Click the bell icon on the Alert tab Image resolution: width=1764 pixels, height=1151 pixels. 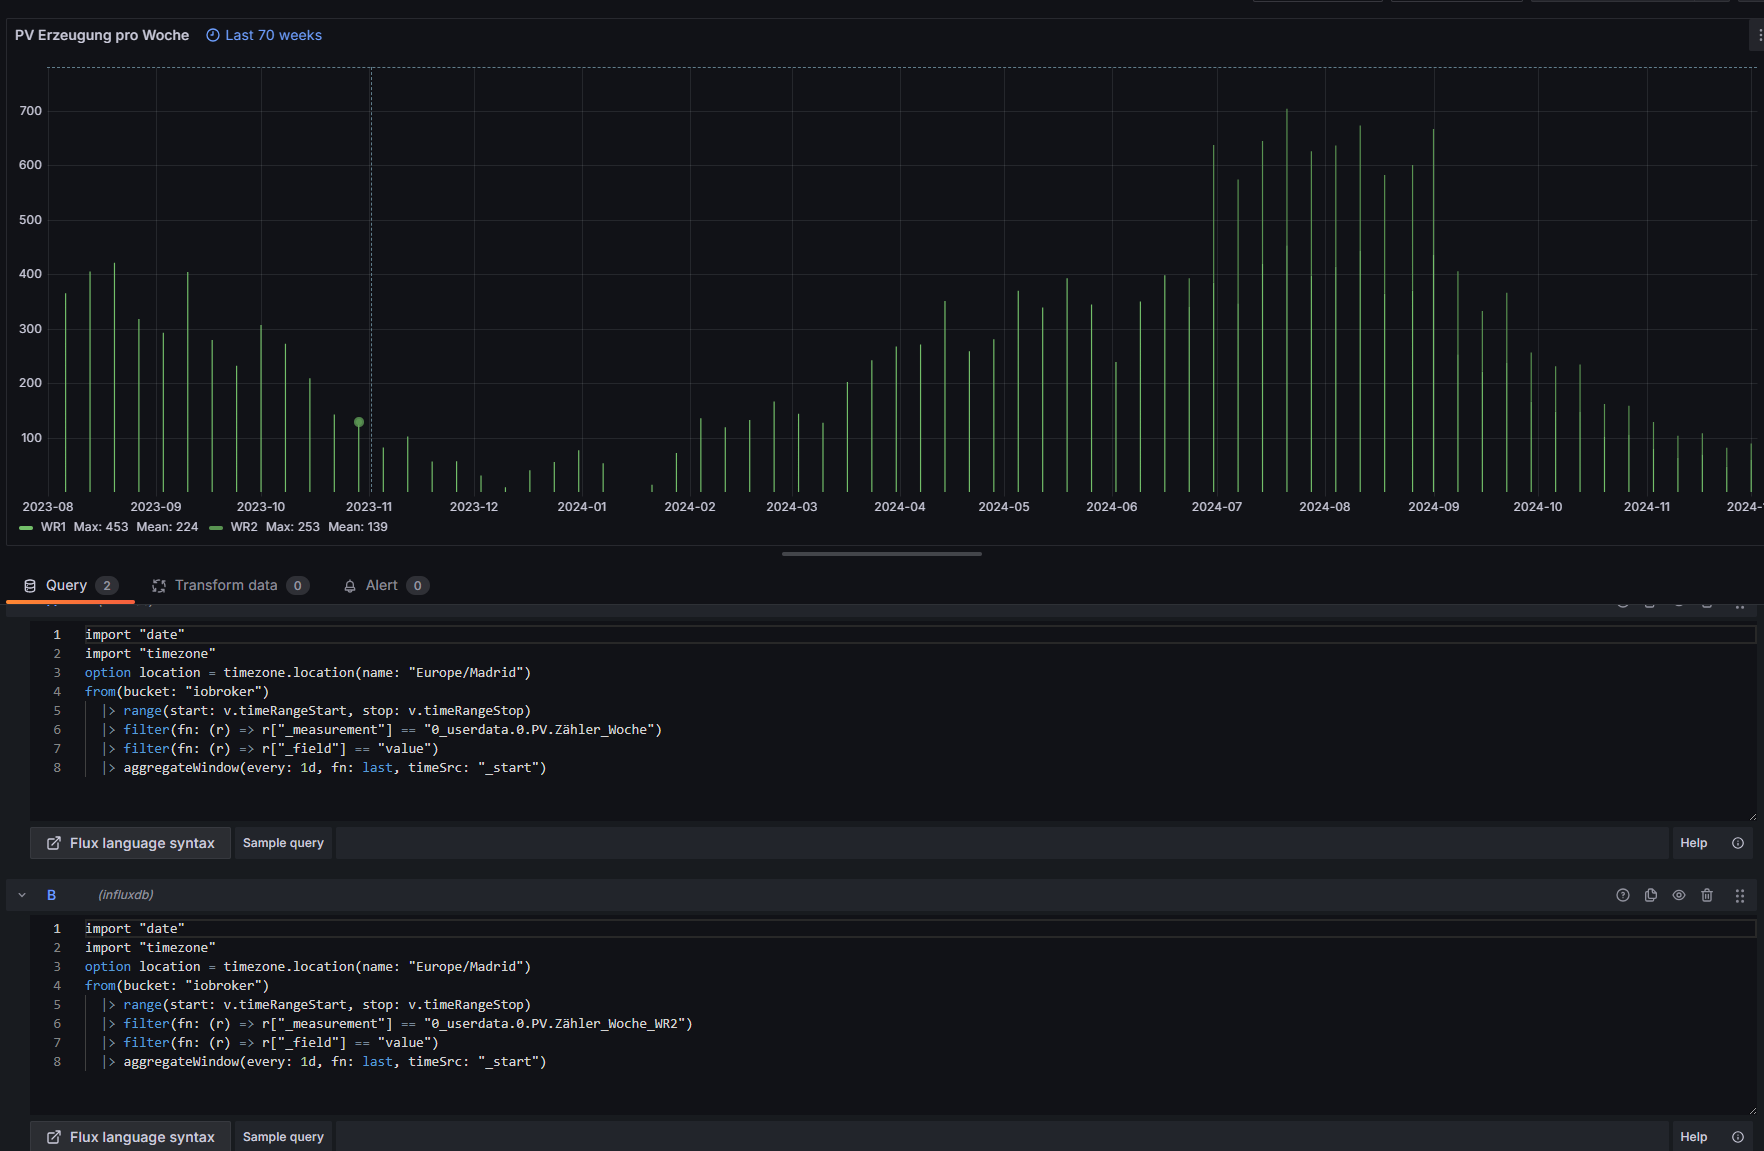tap(350, 586)
